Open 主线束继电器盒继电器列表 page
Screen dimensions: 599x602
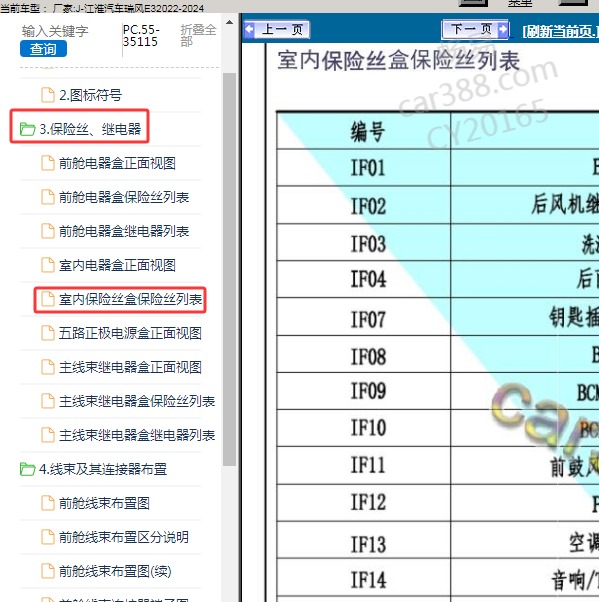coord(137,435)
